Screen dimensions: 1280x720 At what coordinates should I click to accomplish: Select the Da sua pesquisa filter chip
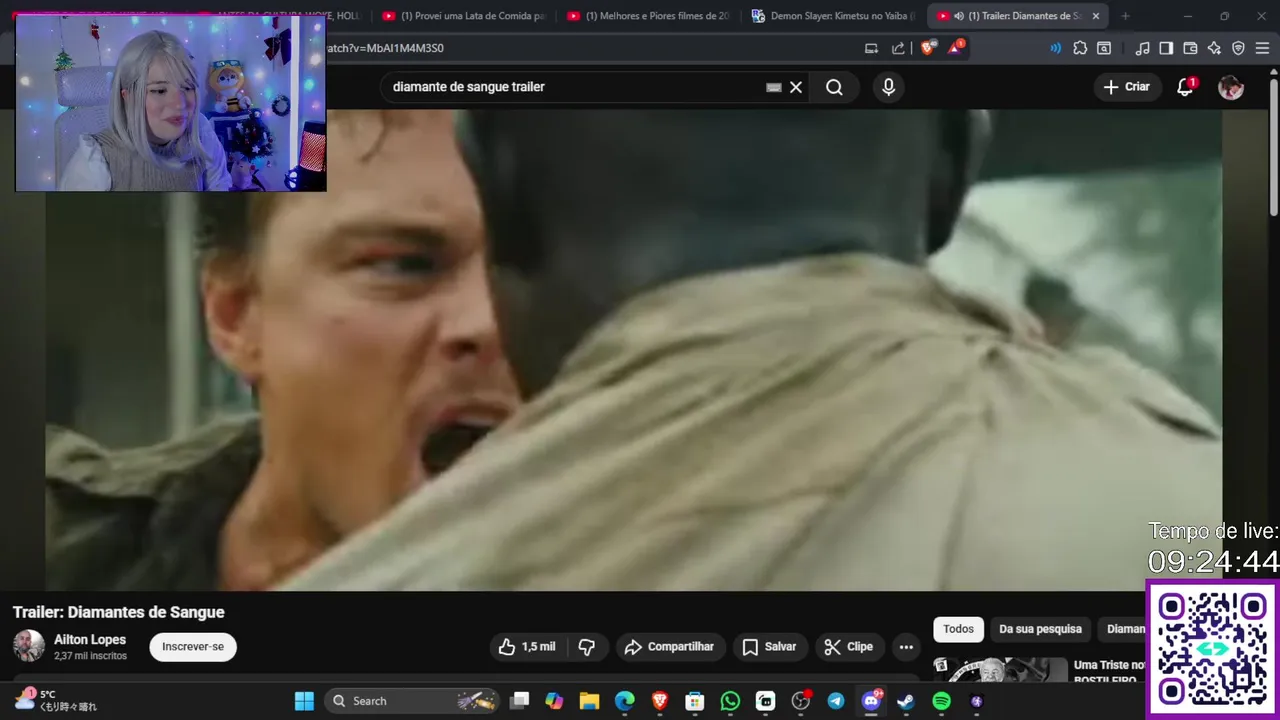pyautogui.click(x=1040, y=629)
